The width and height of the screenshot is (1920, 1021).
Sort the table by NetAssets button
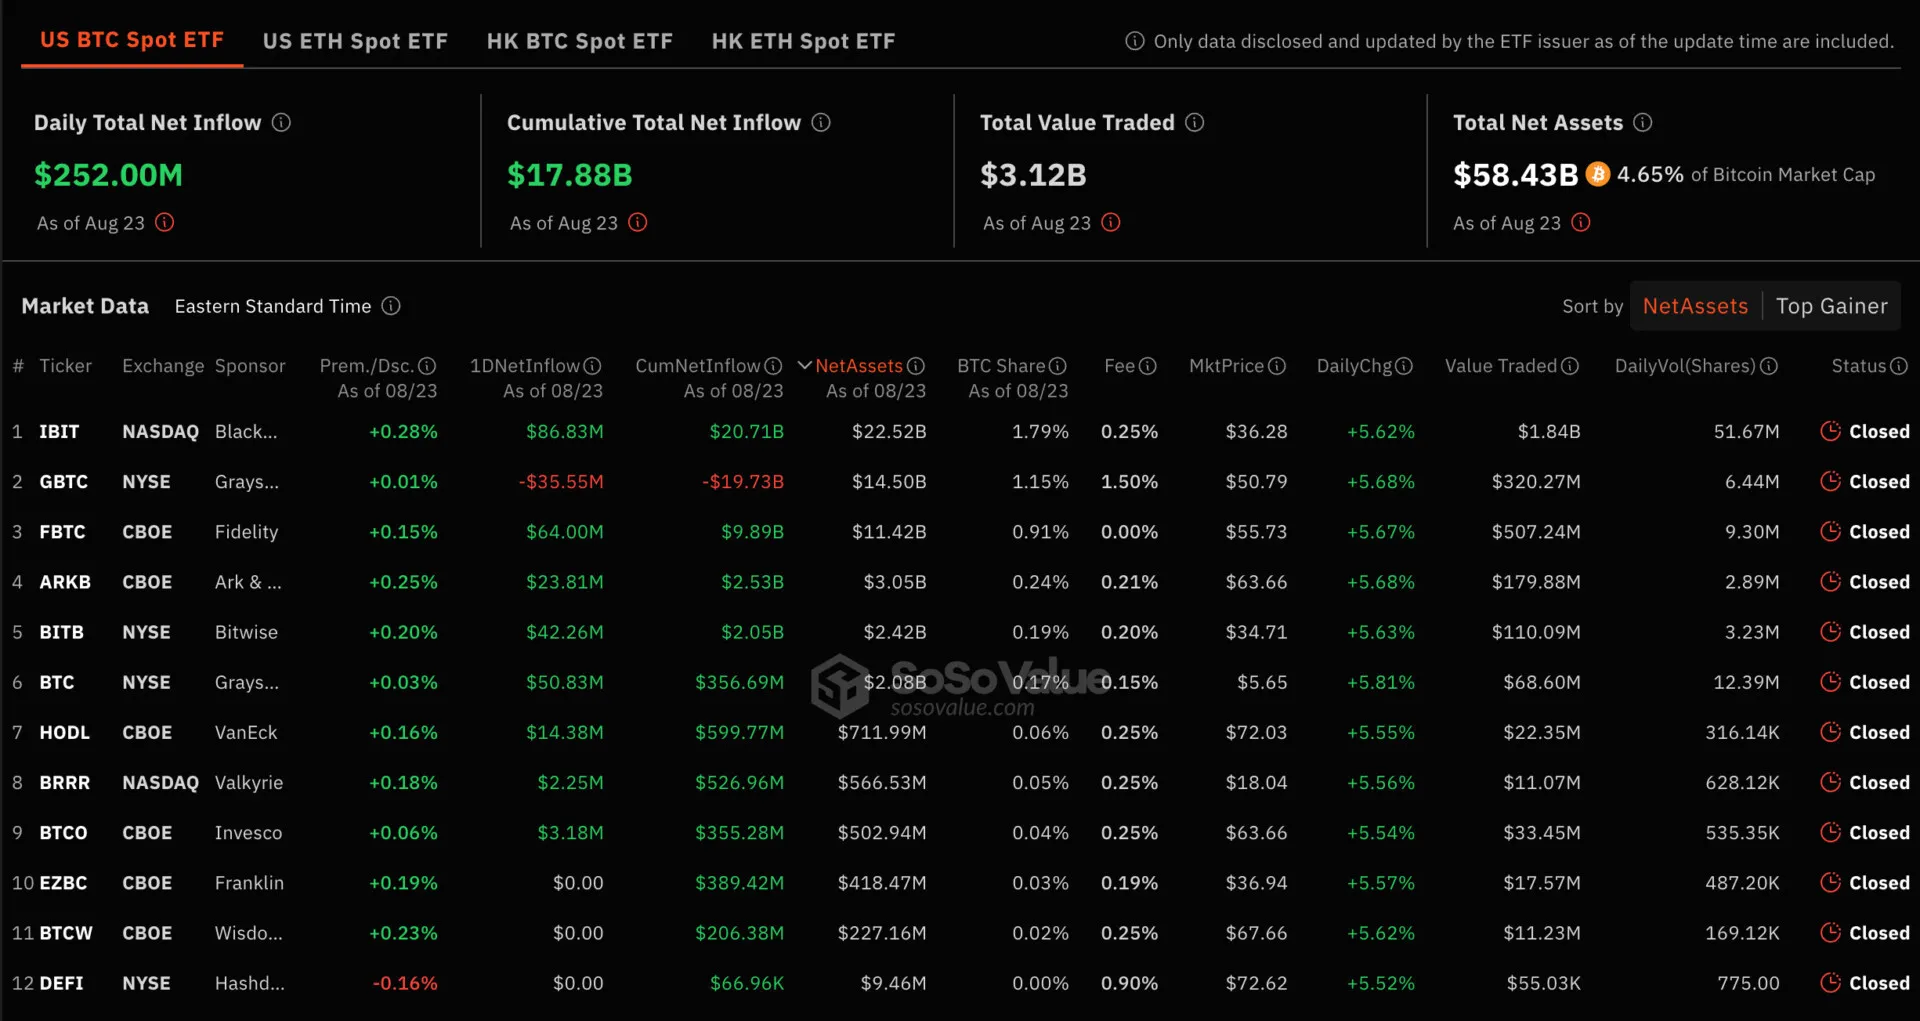tap(1695, 306)
